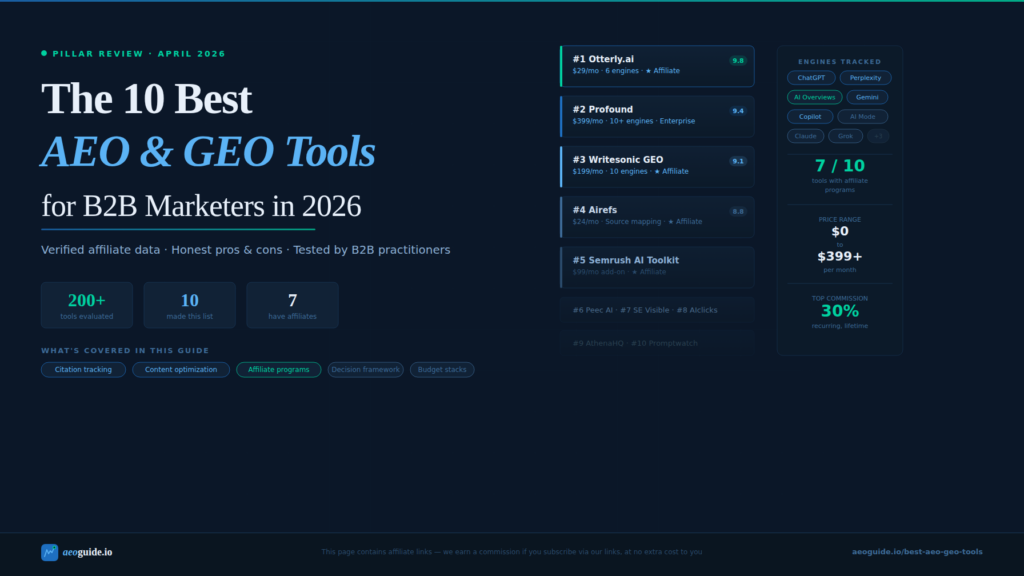Click the 8.8 score badge on Airefs
The image size is (1024, 576).
coord(738,211)
